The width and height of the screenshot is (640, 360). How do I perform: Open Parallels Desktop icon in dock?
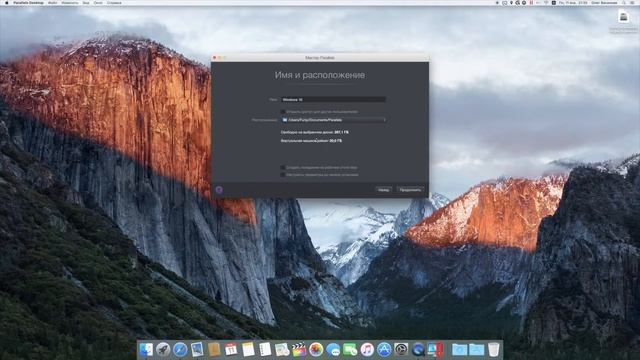[436, 350]
